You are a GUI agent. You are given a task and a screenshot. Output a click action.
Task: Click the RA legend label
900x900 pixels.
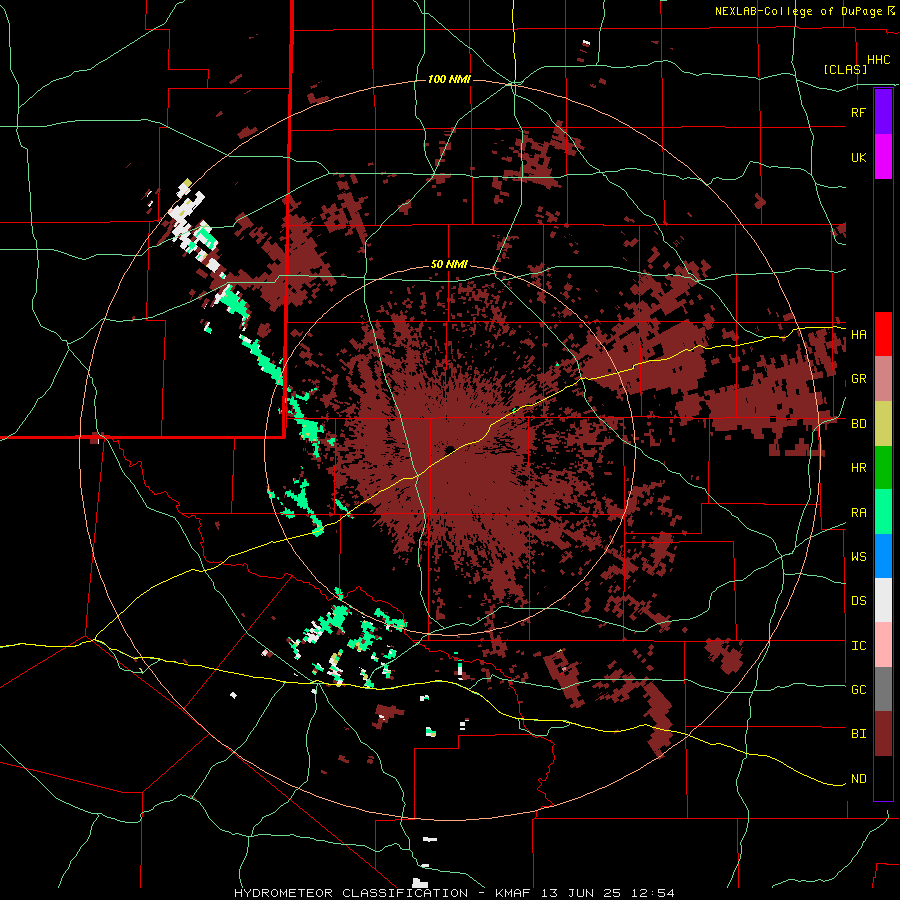pyautogui.click(x=858, y=513)
